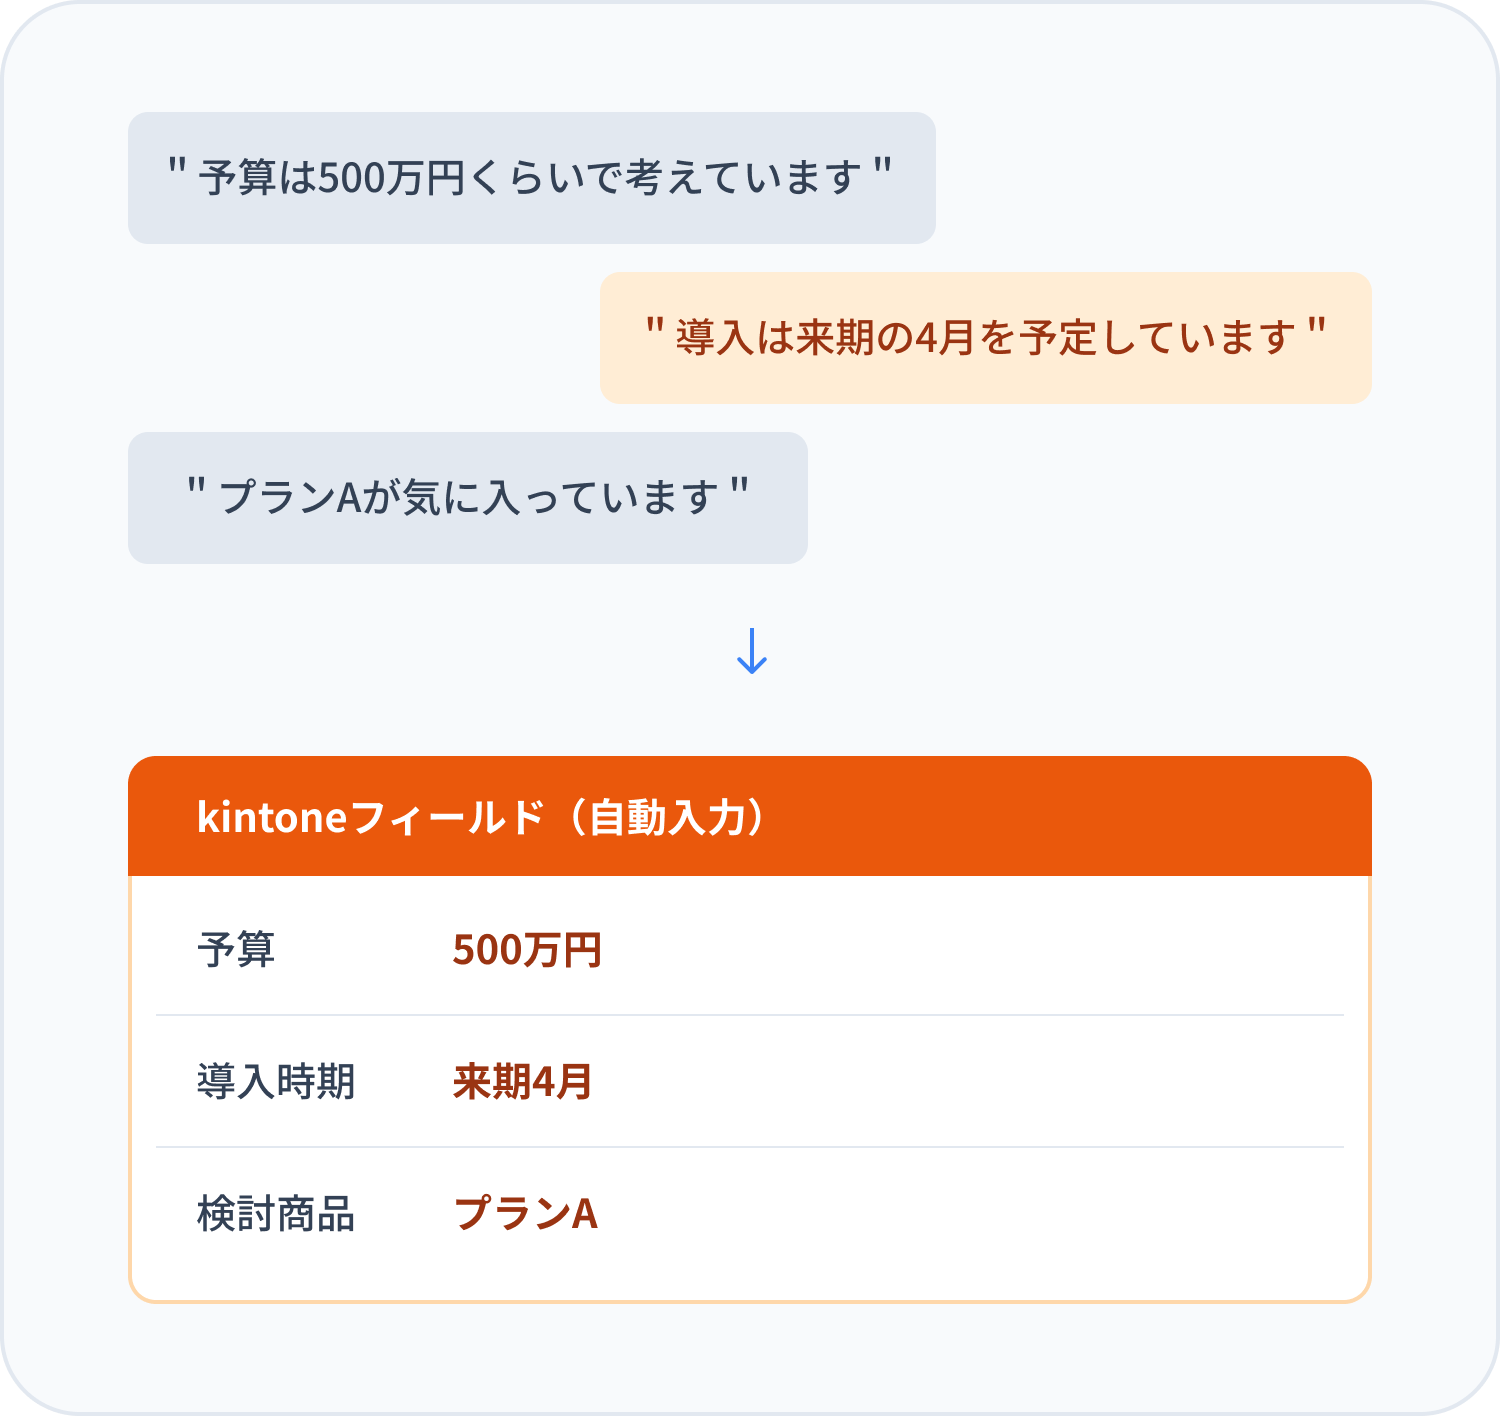The image size is (1500, 1416).
Task: Click the プランA field value in the table
Action: point(525,1213)
